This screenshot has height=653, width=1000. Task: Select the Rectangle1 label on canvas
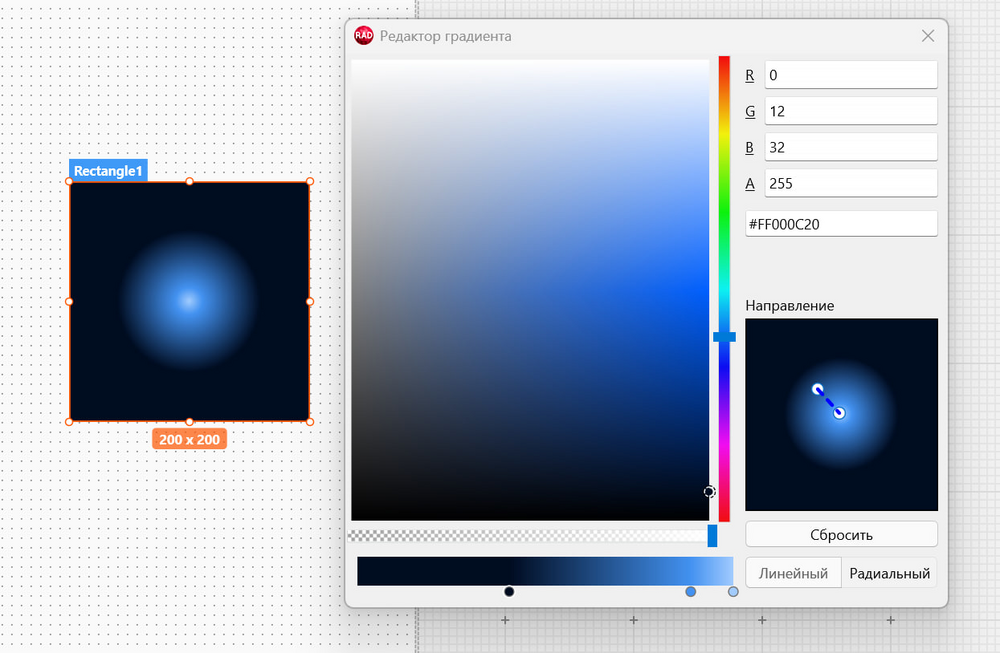(108, 171)
